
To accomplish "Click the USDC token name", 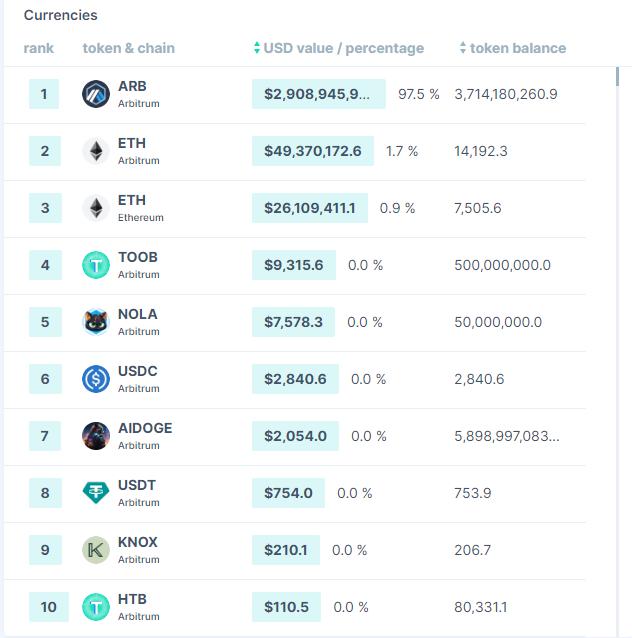I will pos(138,371).
